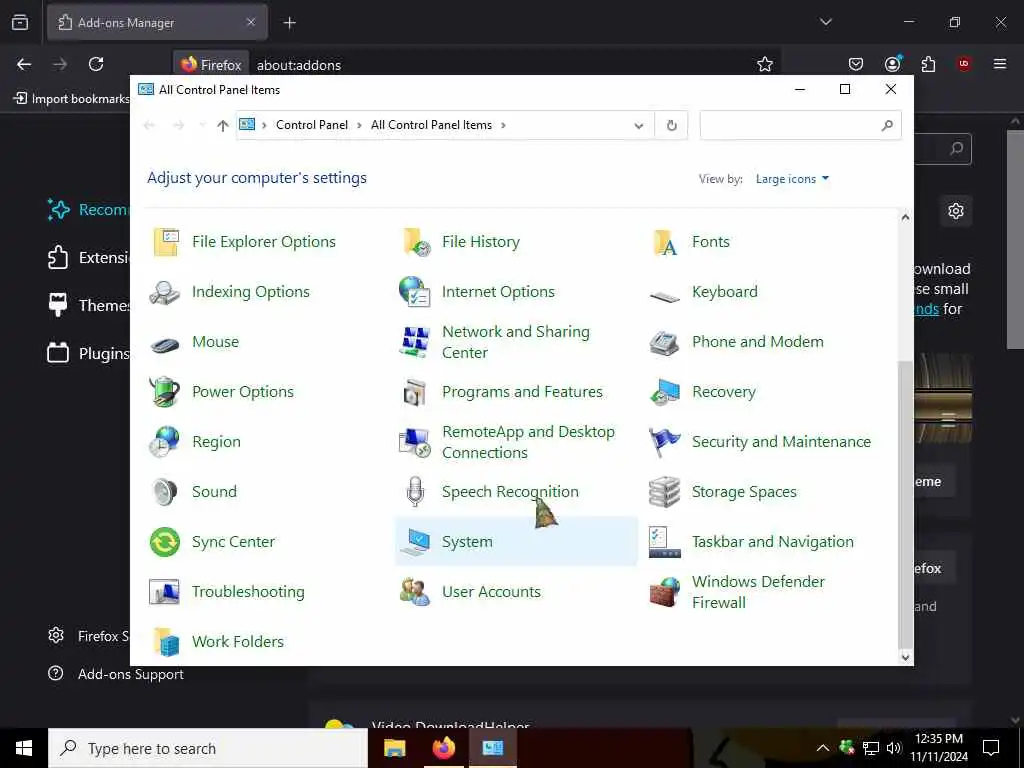Open the Firefox extensions puzzle icon
Viewport: 1024px width, 768px height.
click(928, 64)
